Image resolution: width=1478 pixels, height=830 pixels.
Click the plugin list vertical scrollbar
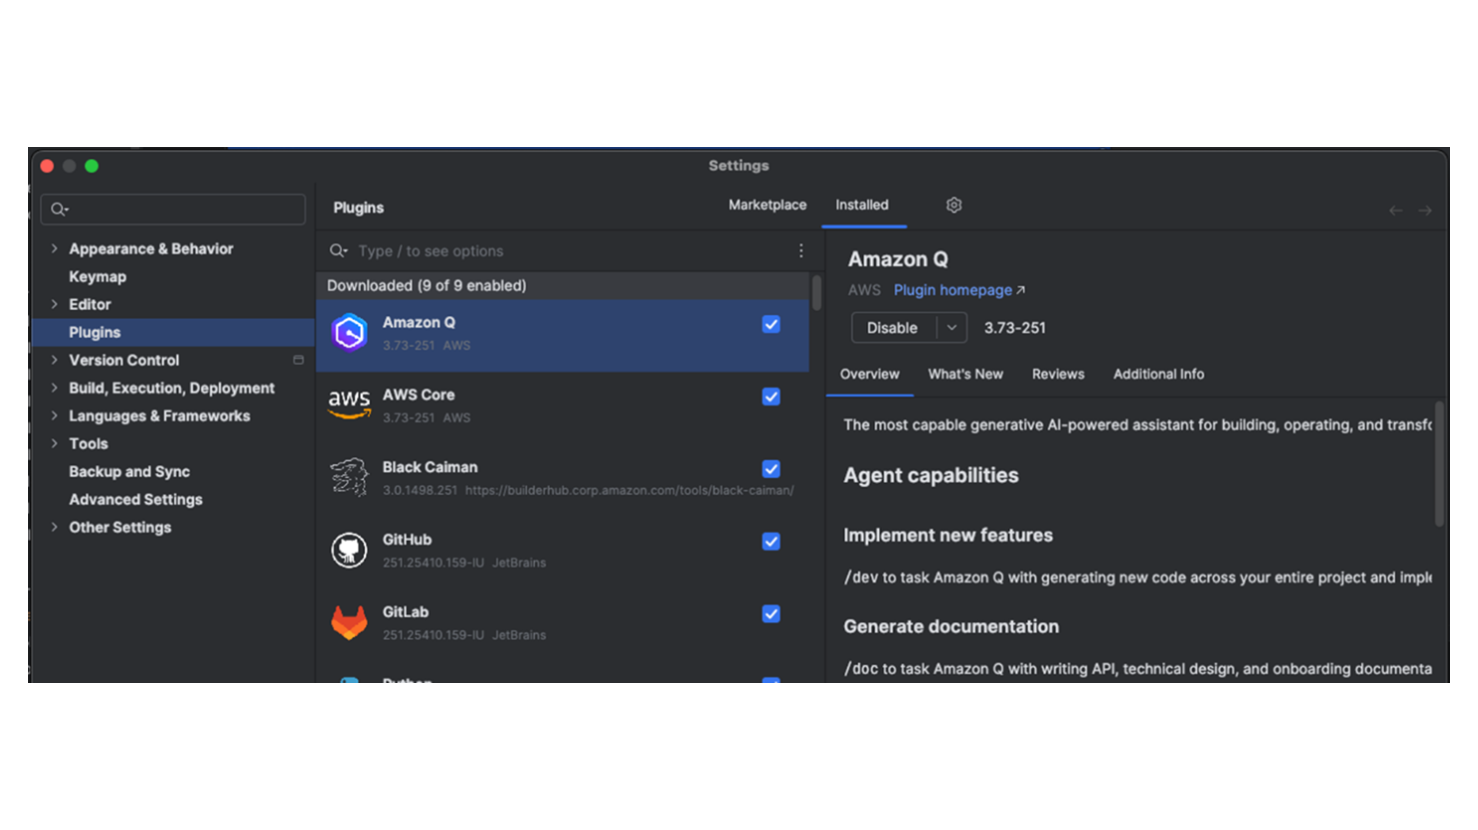click(816, 293)
